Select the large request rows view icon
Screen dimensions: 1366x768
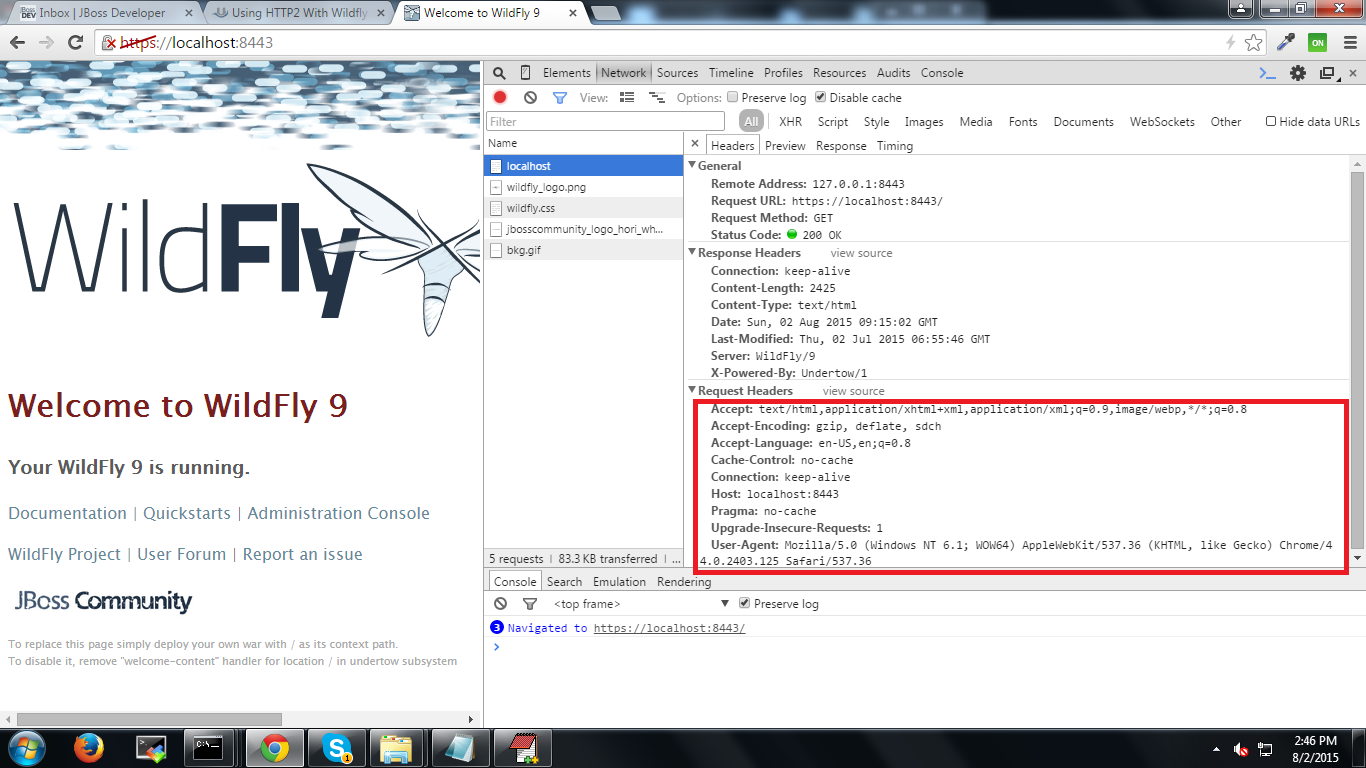(x=627, y=97)
